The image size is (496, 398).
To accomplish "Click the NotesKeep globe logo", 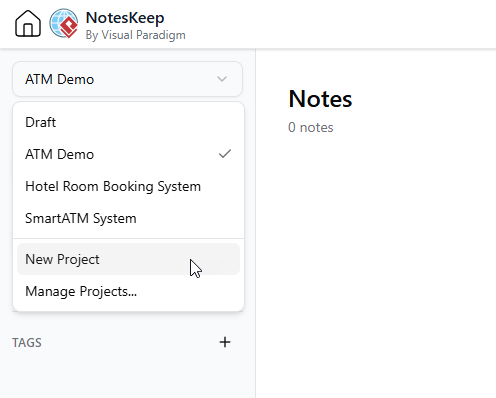I will click(x=64, y=23).
